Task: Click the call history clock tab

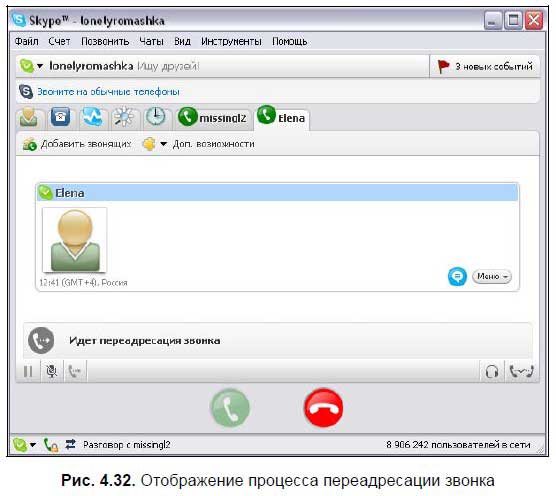Action: coord(156,117)
